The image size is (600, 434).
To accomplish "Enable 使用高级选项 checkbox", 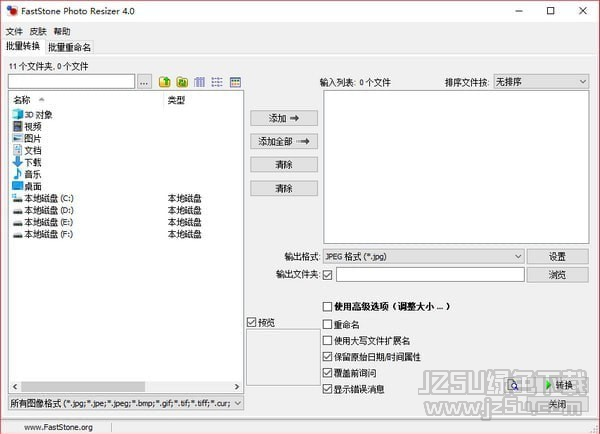I will point(327,307).
